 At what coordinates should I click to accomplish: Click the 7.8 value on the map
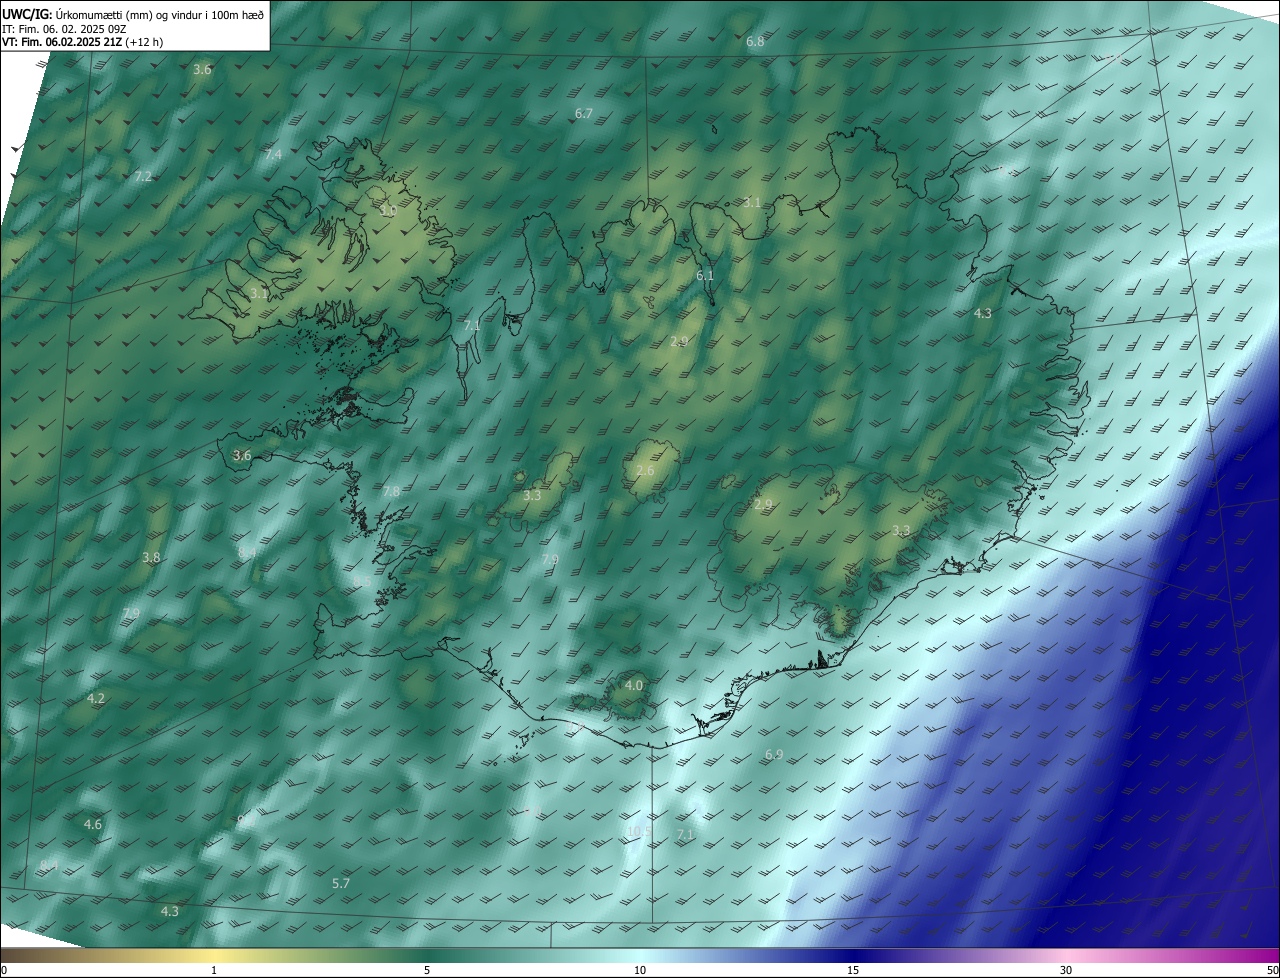click(391, 491)
